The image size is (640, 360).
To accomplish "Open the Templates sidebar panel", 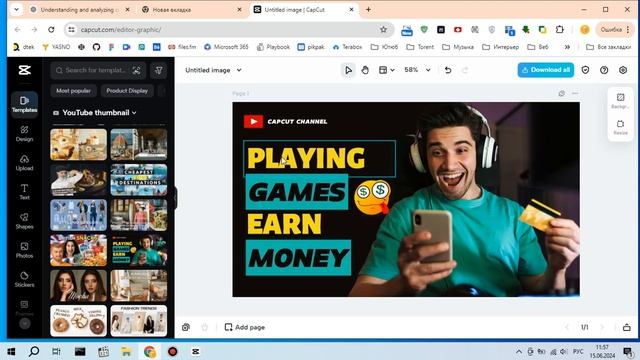I will tap(24, 104).
